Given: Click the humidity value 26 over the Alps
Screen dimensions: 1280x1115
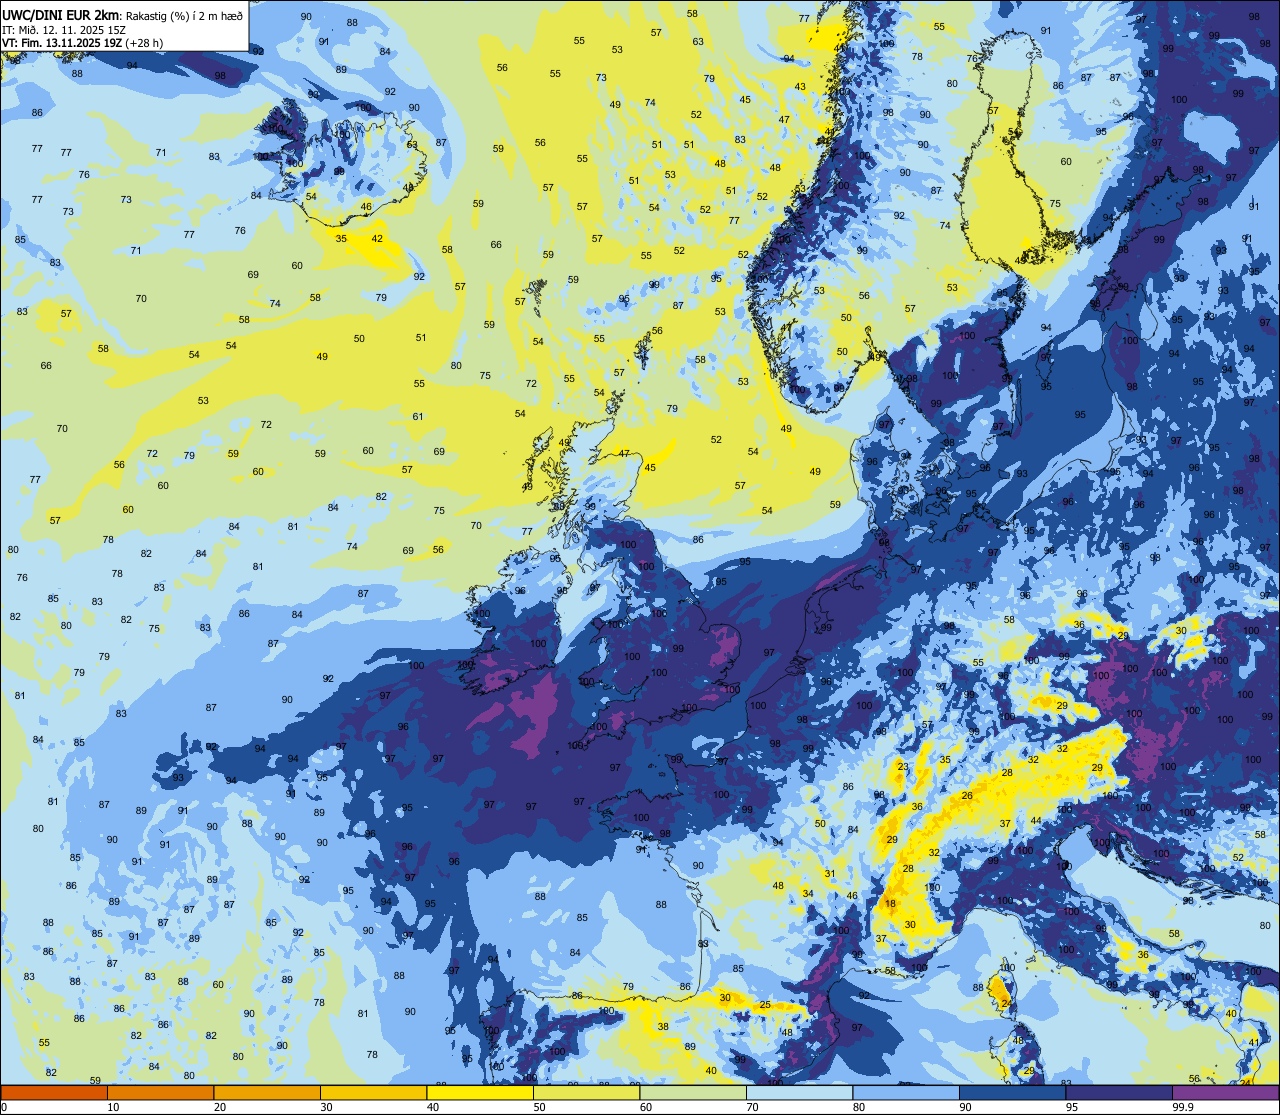Looking at the screenshot, I should [967, 796].
